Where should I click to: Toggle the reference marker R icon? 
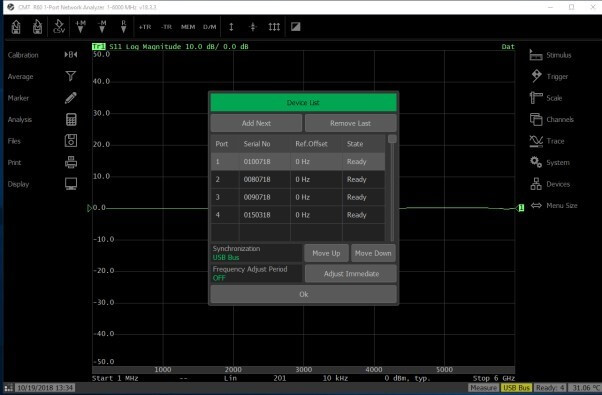tap(123, 27)
